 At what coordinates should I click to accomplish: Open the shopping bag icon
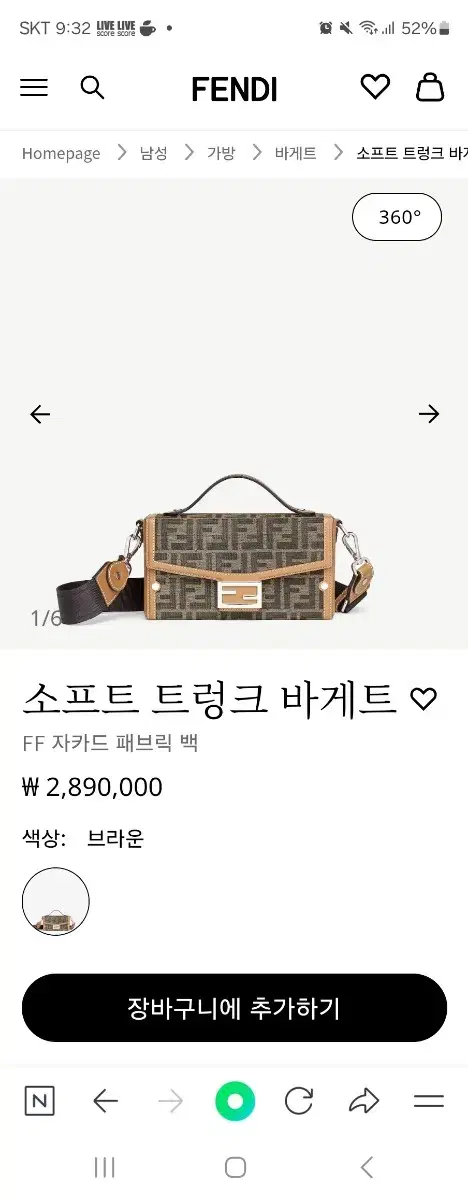click(430, 88)
